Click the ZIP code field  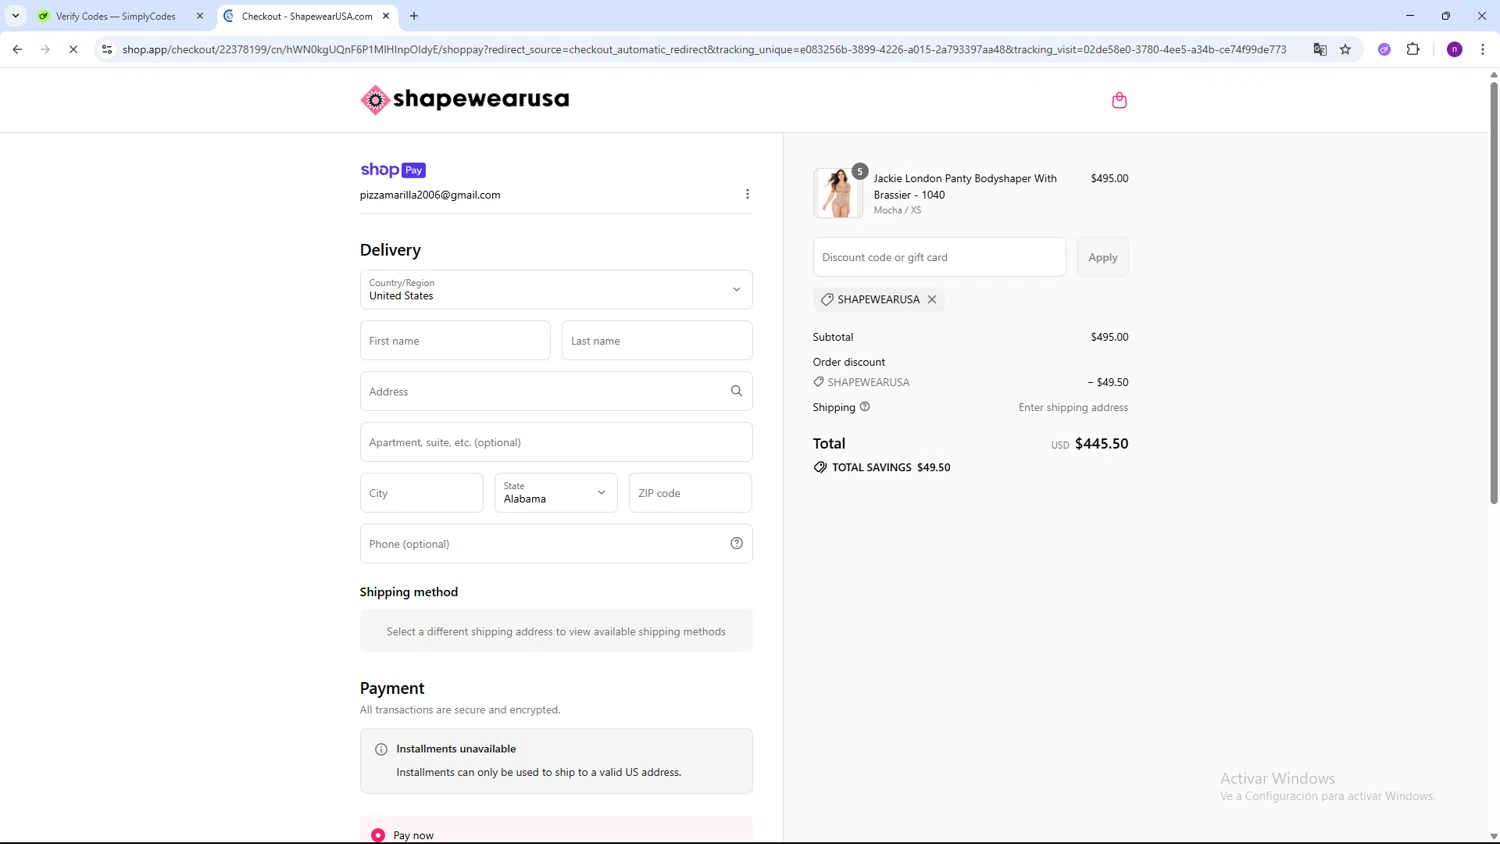690,492
